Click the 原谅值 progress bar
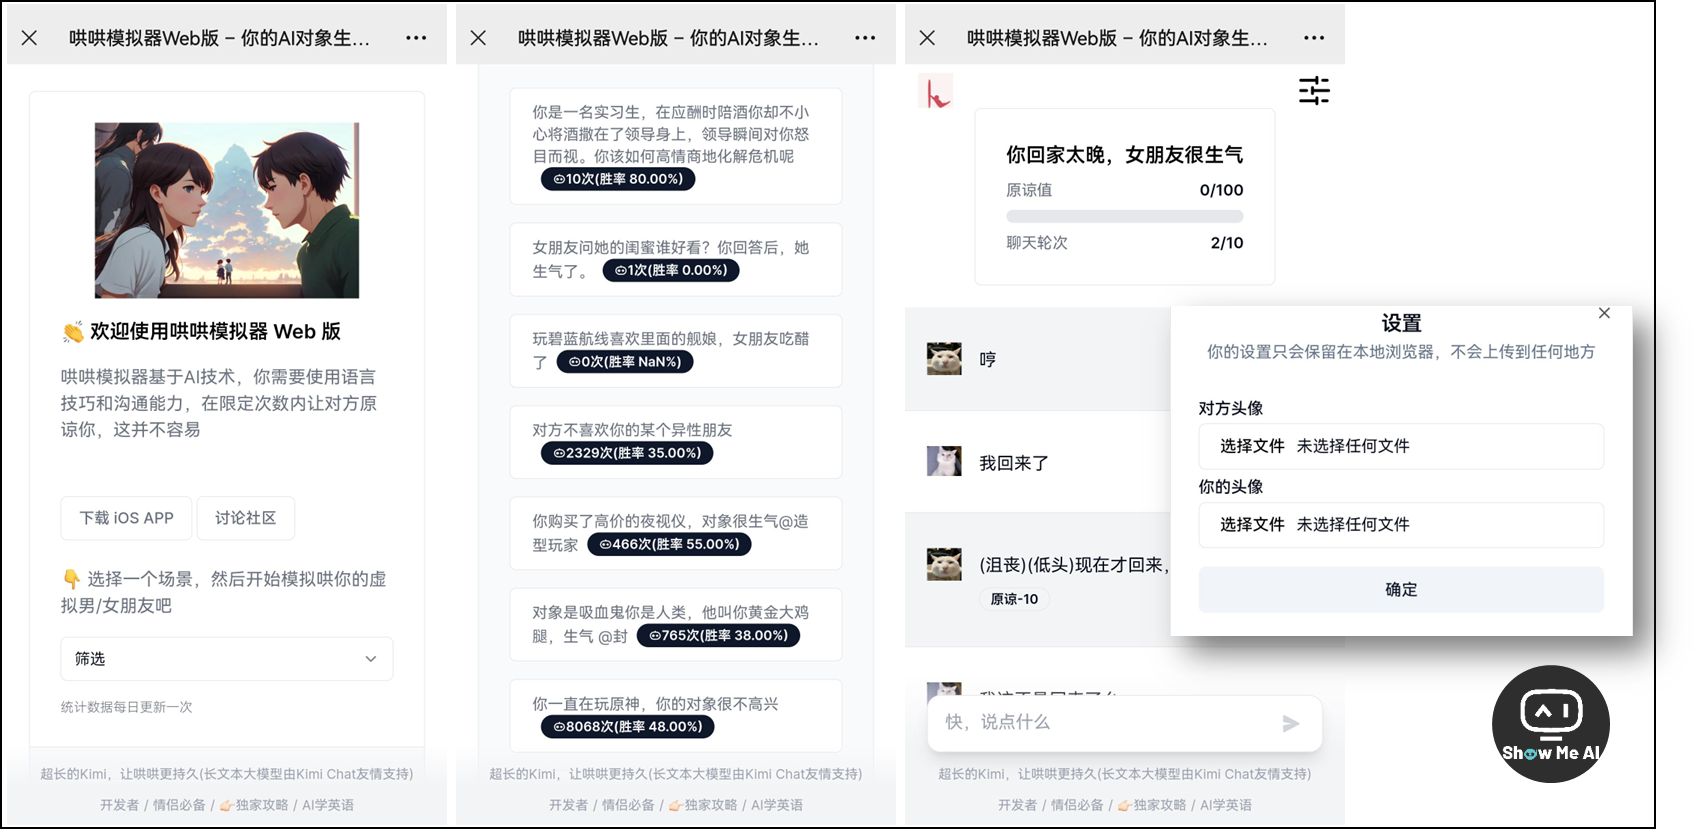This screenshot has height=829, width=1698. pos(1125,216)
